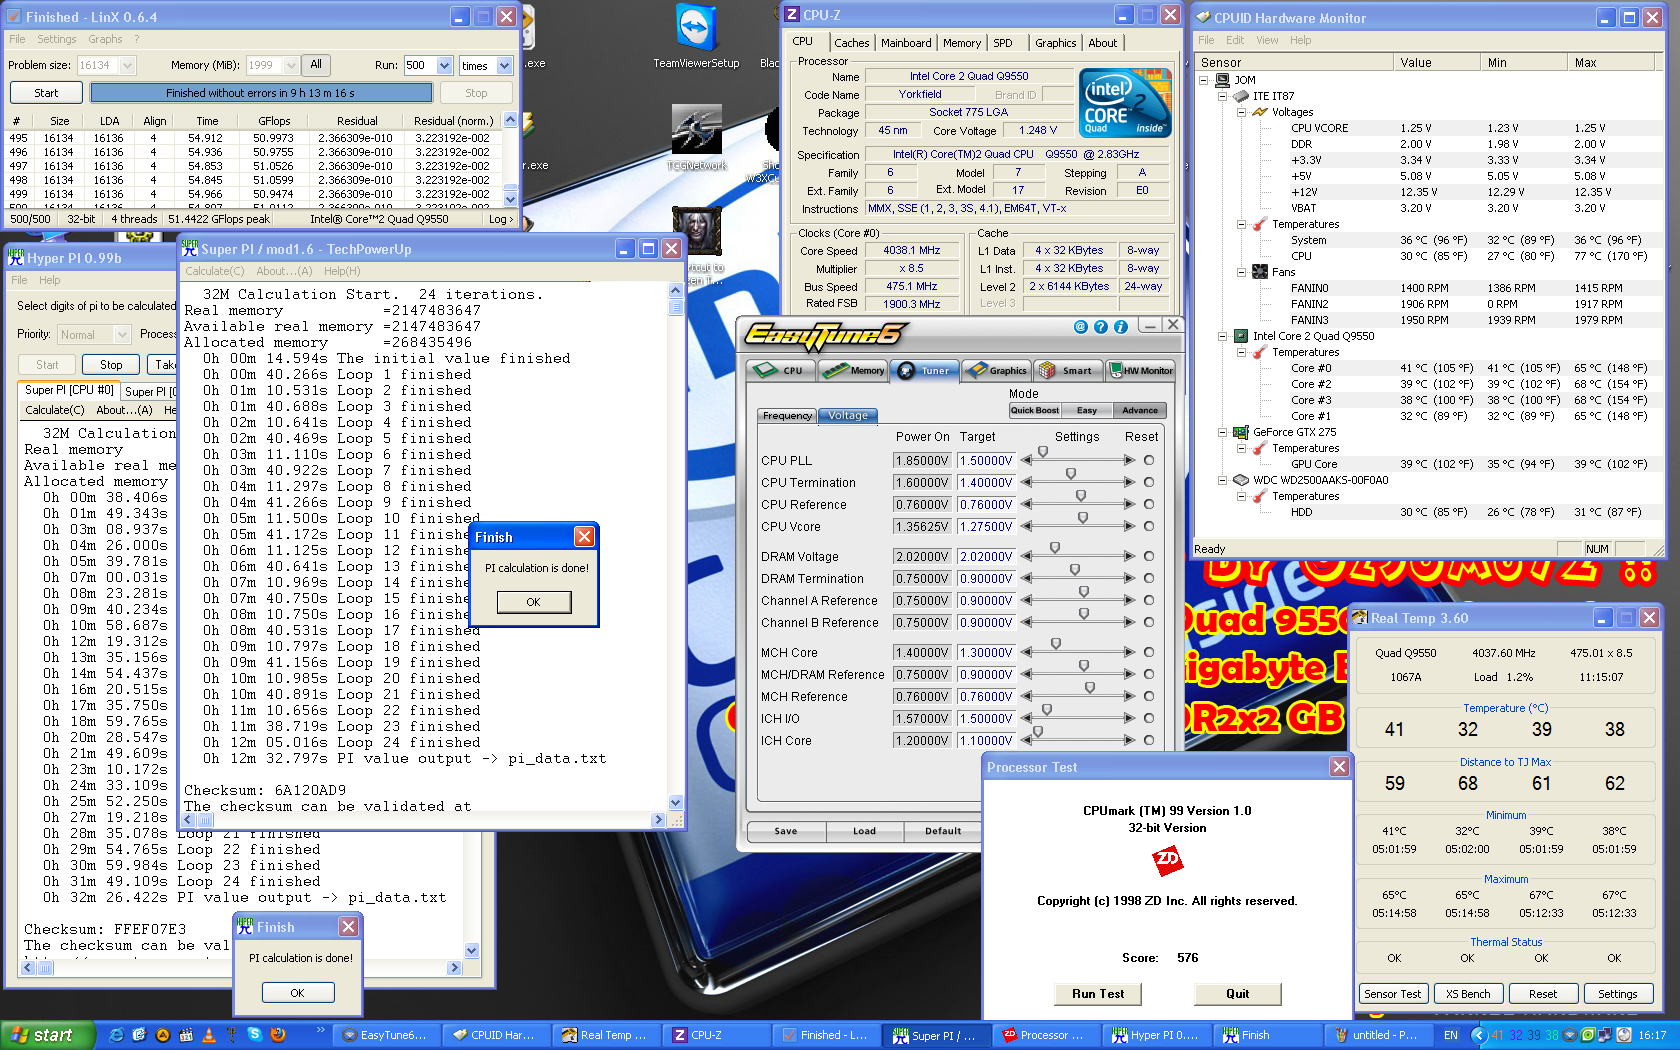Image resolution: width=1680 pixels, height=1050 pixels.
Task: Open the SPD tab in CPU-Z
Action: [x=1003, y=43]
